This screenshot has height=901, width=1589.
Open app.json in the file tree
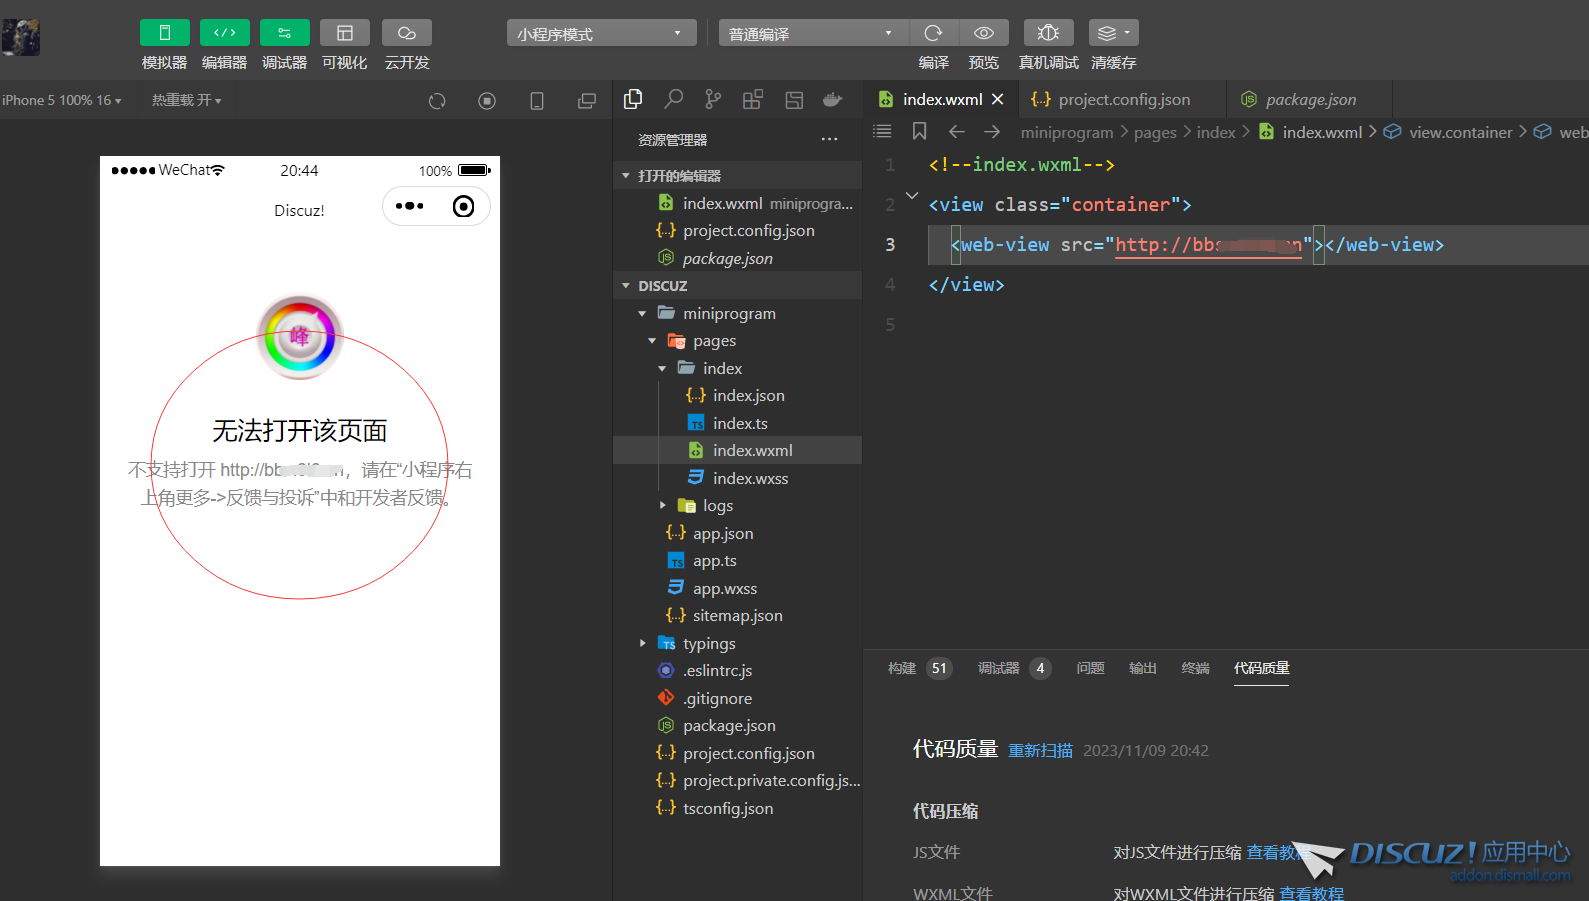tap(722, 534)
